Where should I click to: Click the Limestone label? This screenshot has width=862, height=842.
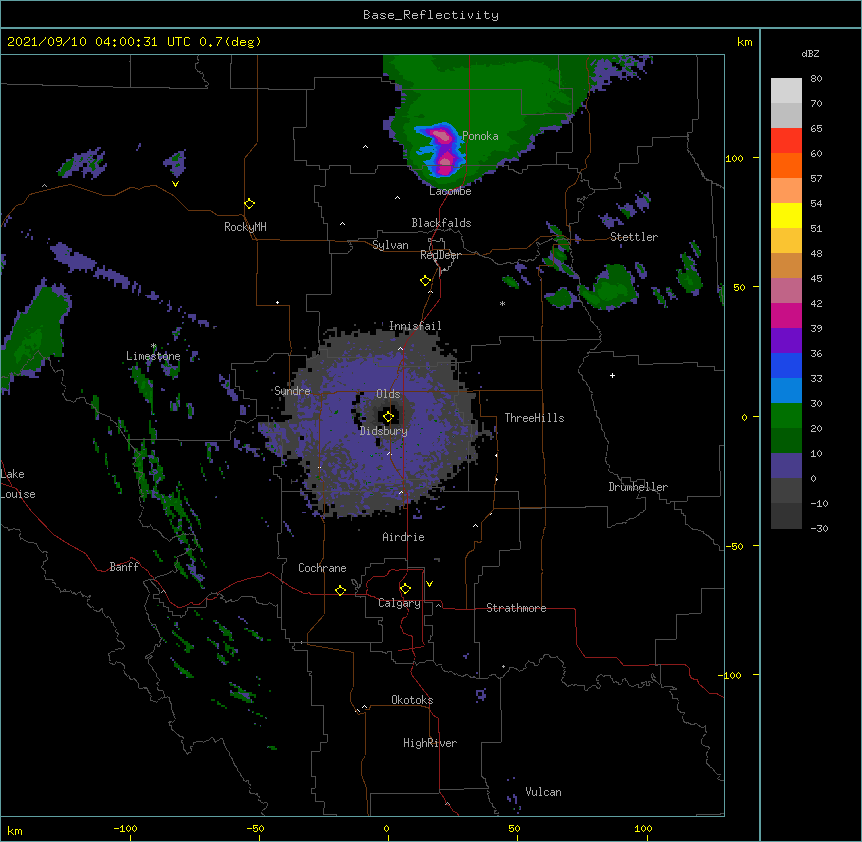pyautogui.click(x=153, y=356)
